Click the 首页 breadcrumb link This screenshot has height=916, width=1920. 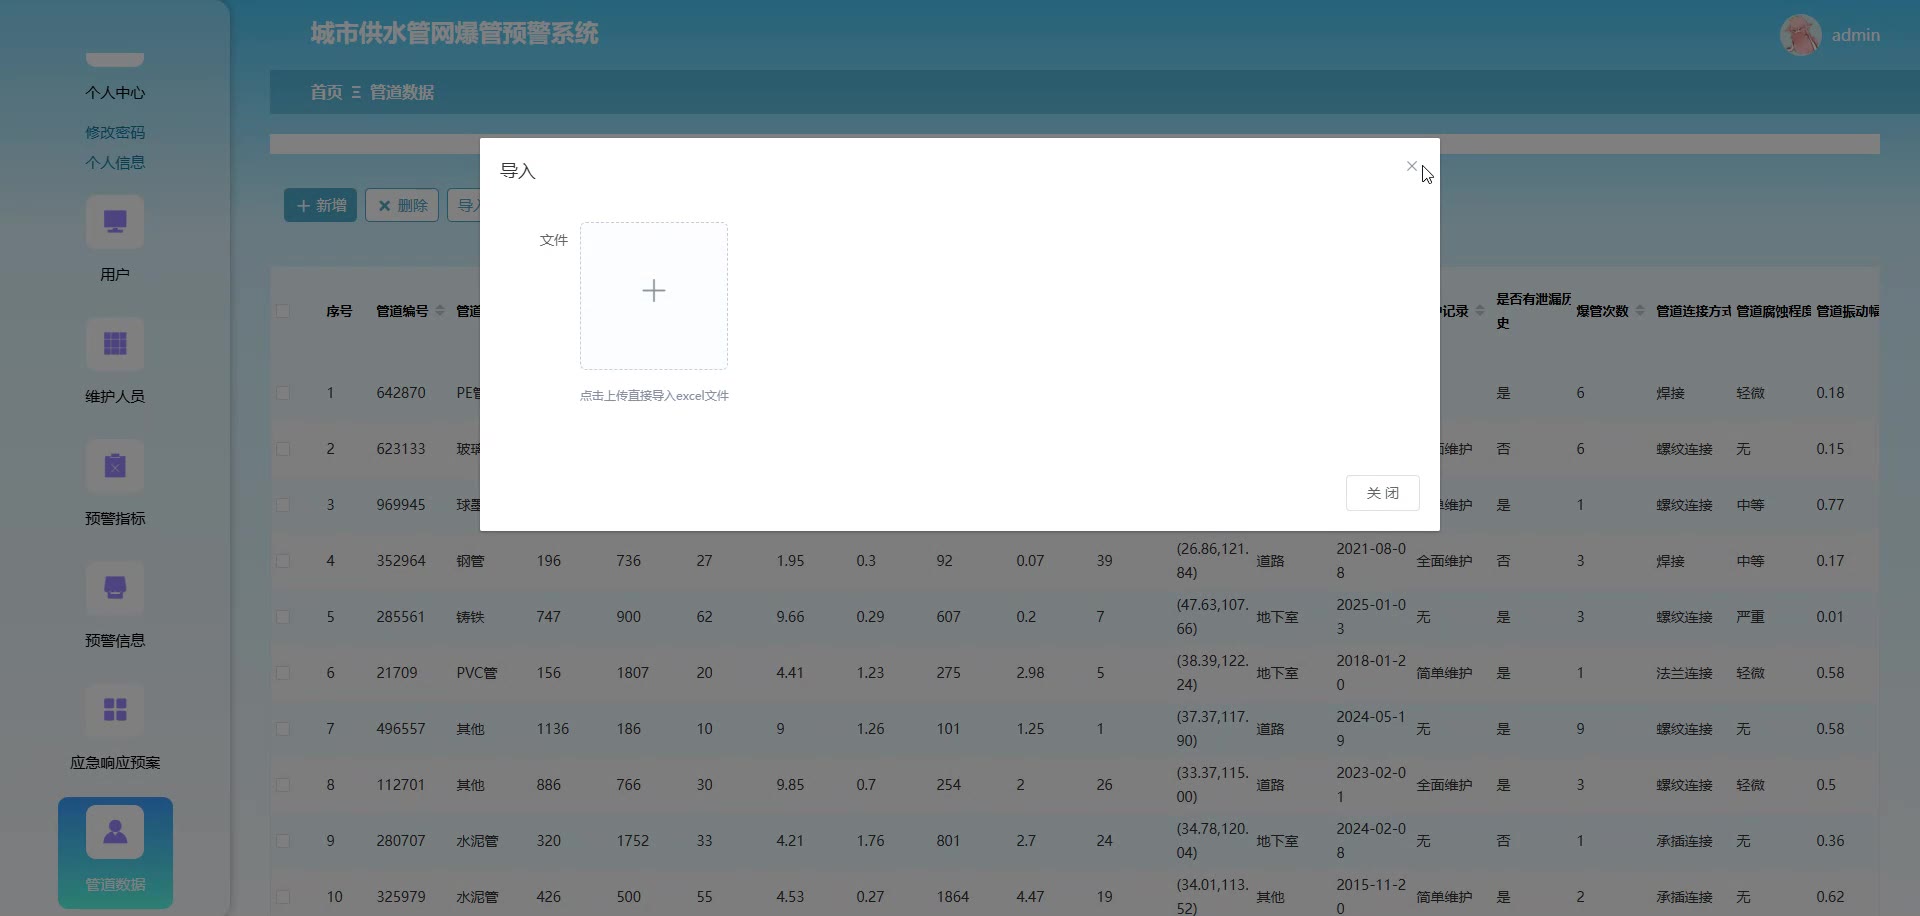click(x=326, y=92)
